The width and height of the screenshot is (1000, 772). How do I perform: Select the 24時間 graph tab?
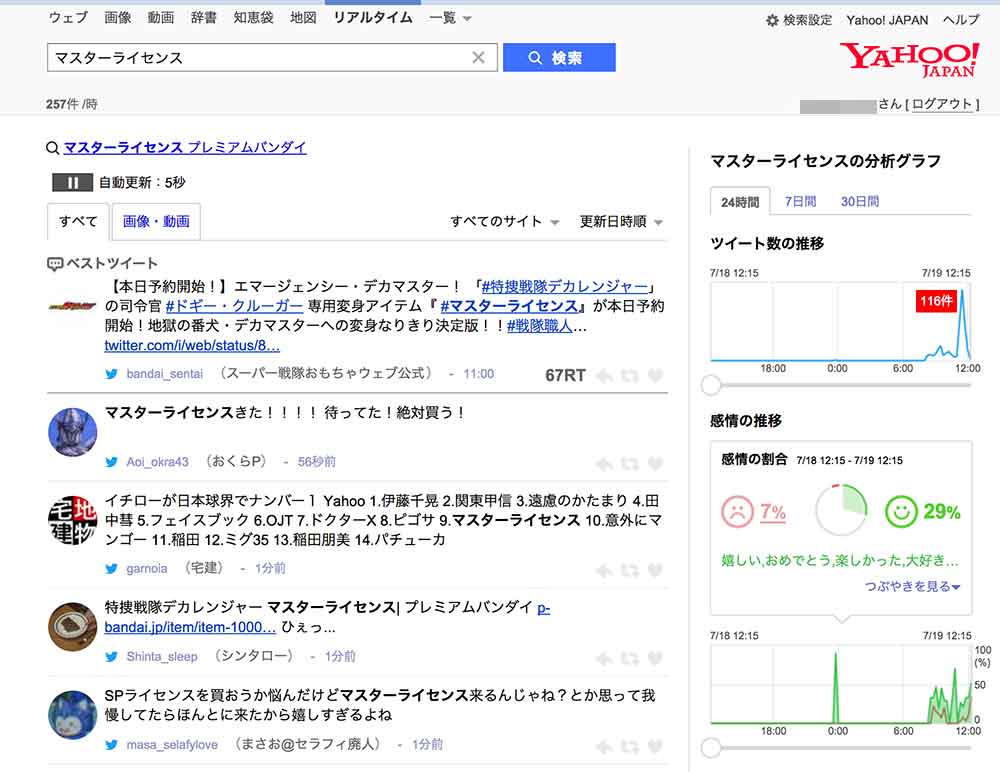[740, 202]
